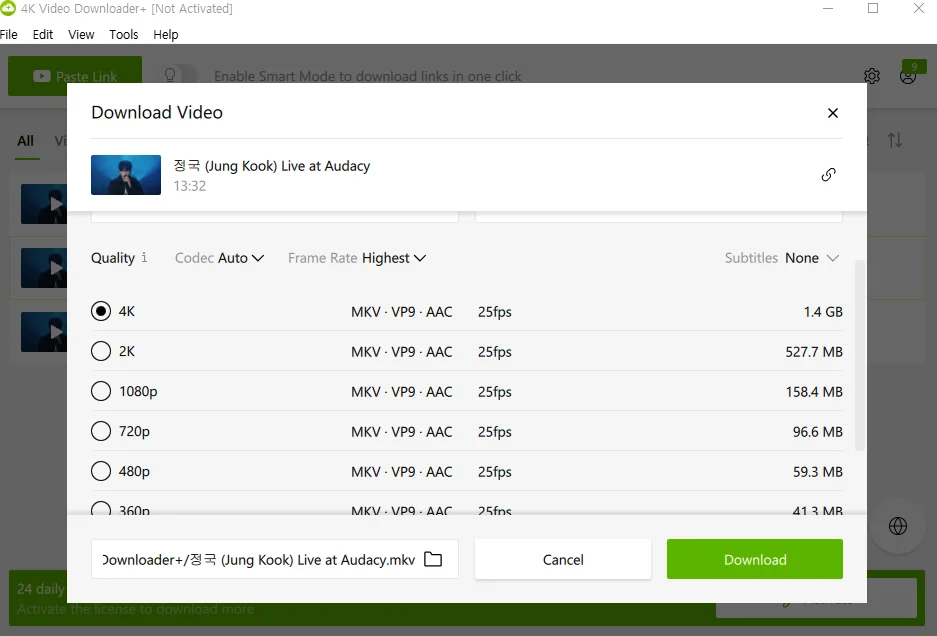Viewport: 937px width, 636px height.
Task: Open quality info icon next to Quality
Action: tap(144, 257)
